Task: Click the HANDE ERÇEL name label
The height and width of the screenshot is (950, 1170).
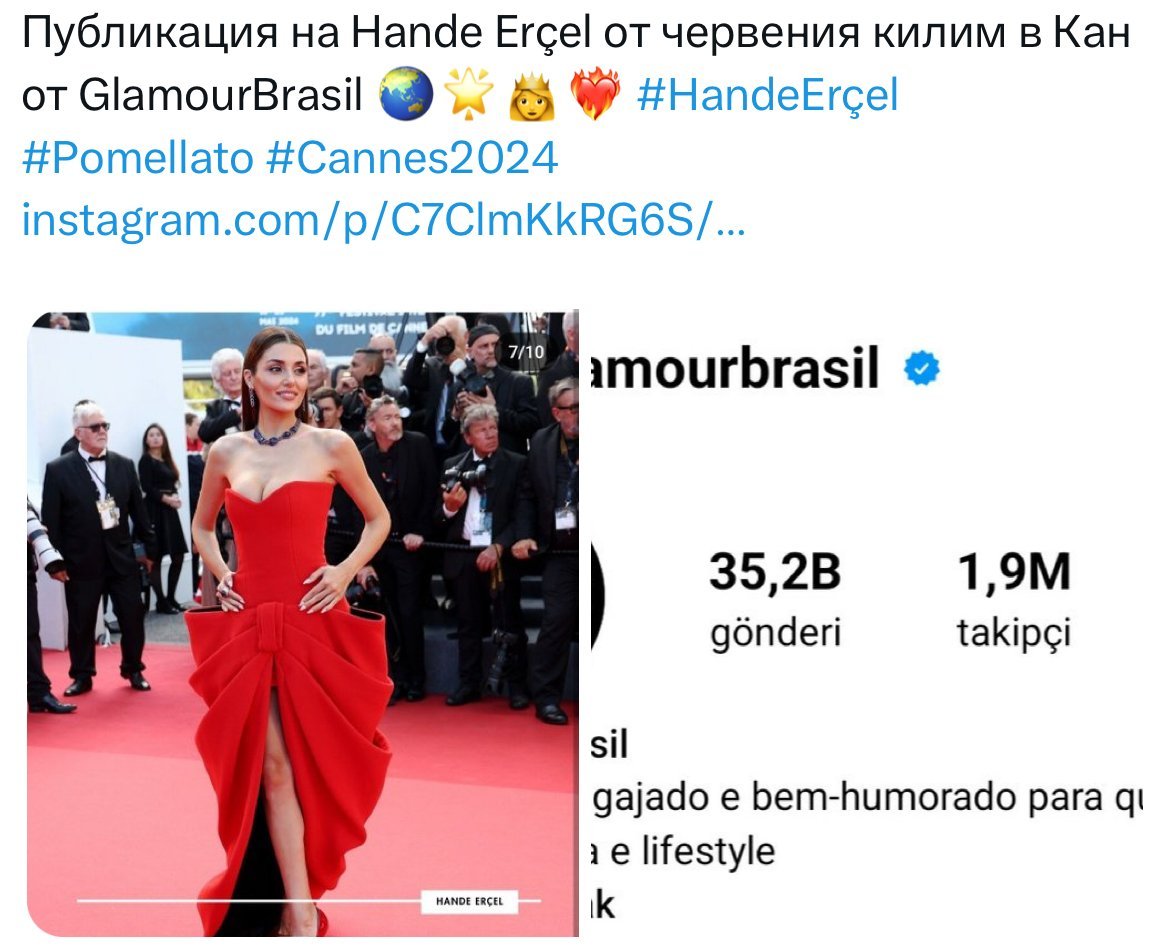Action: (x=469, y=901)
